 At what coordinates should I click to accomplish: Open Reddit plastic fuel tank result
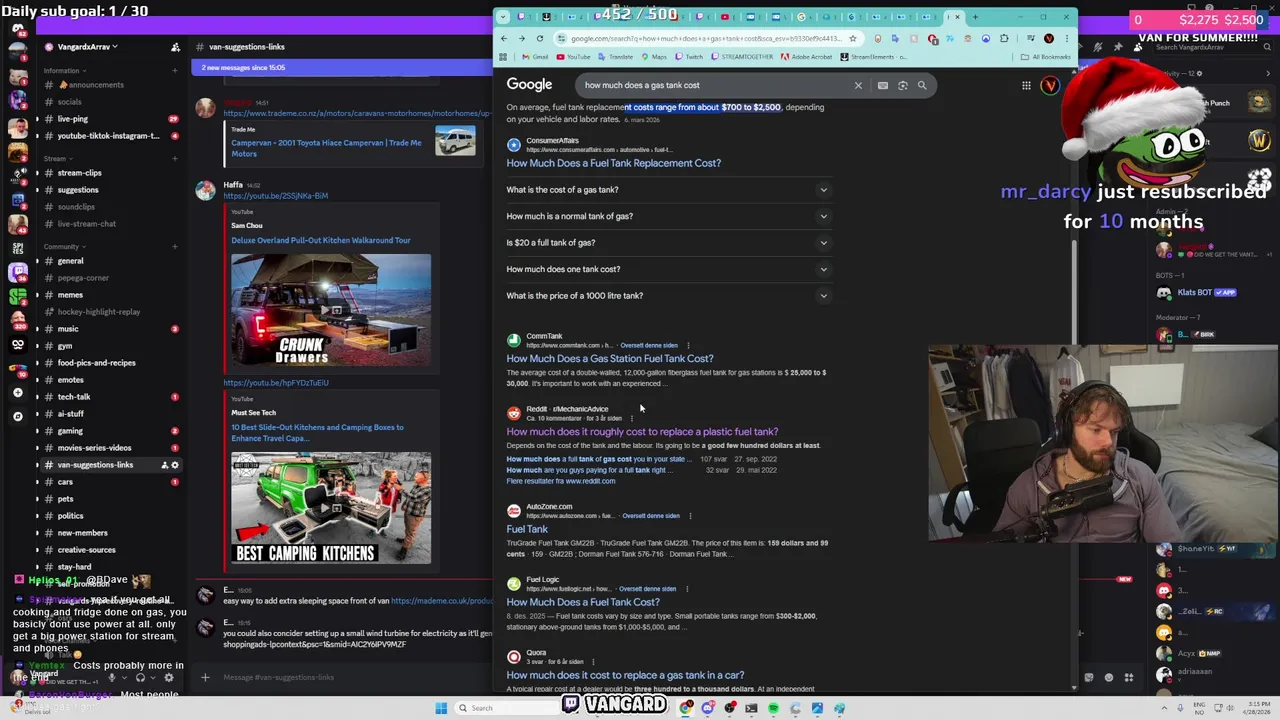(642, 432)
